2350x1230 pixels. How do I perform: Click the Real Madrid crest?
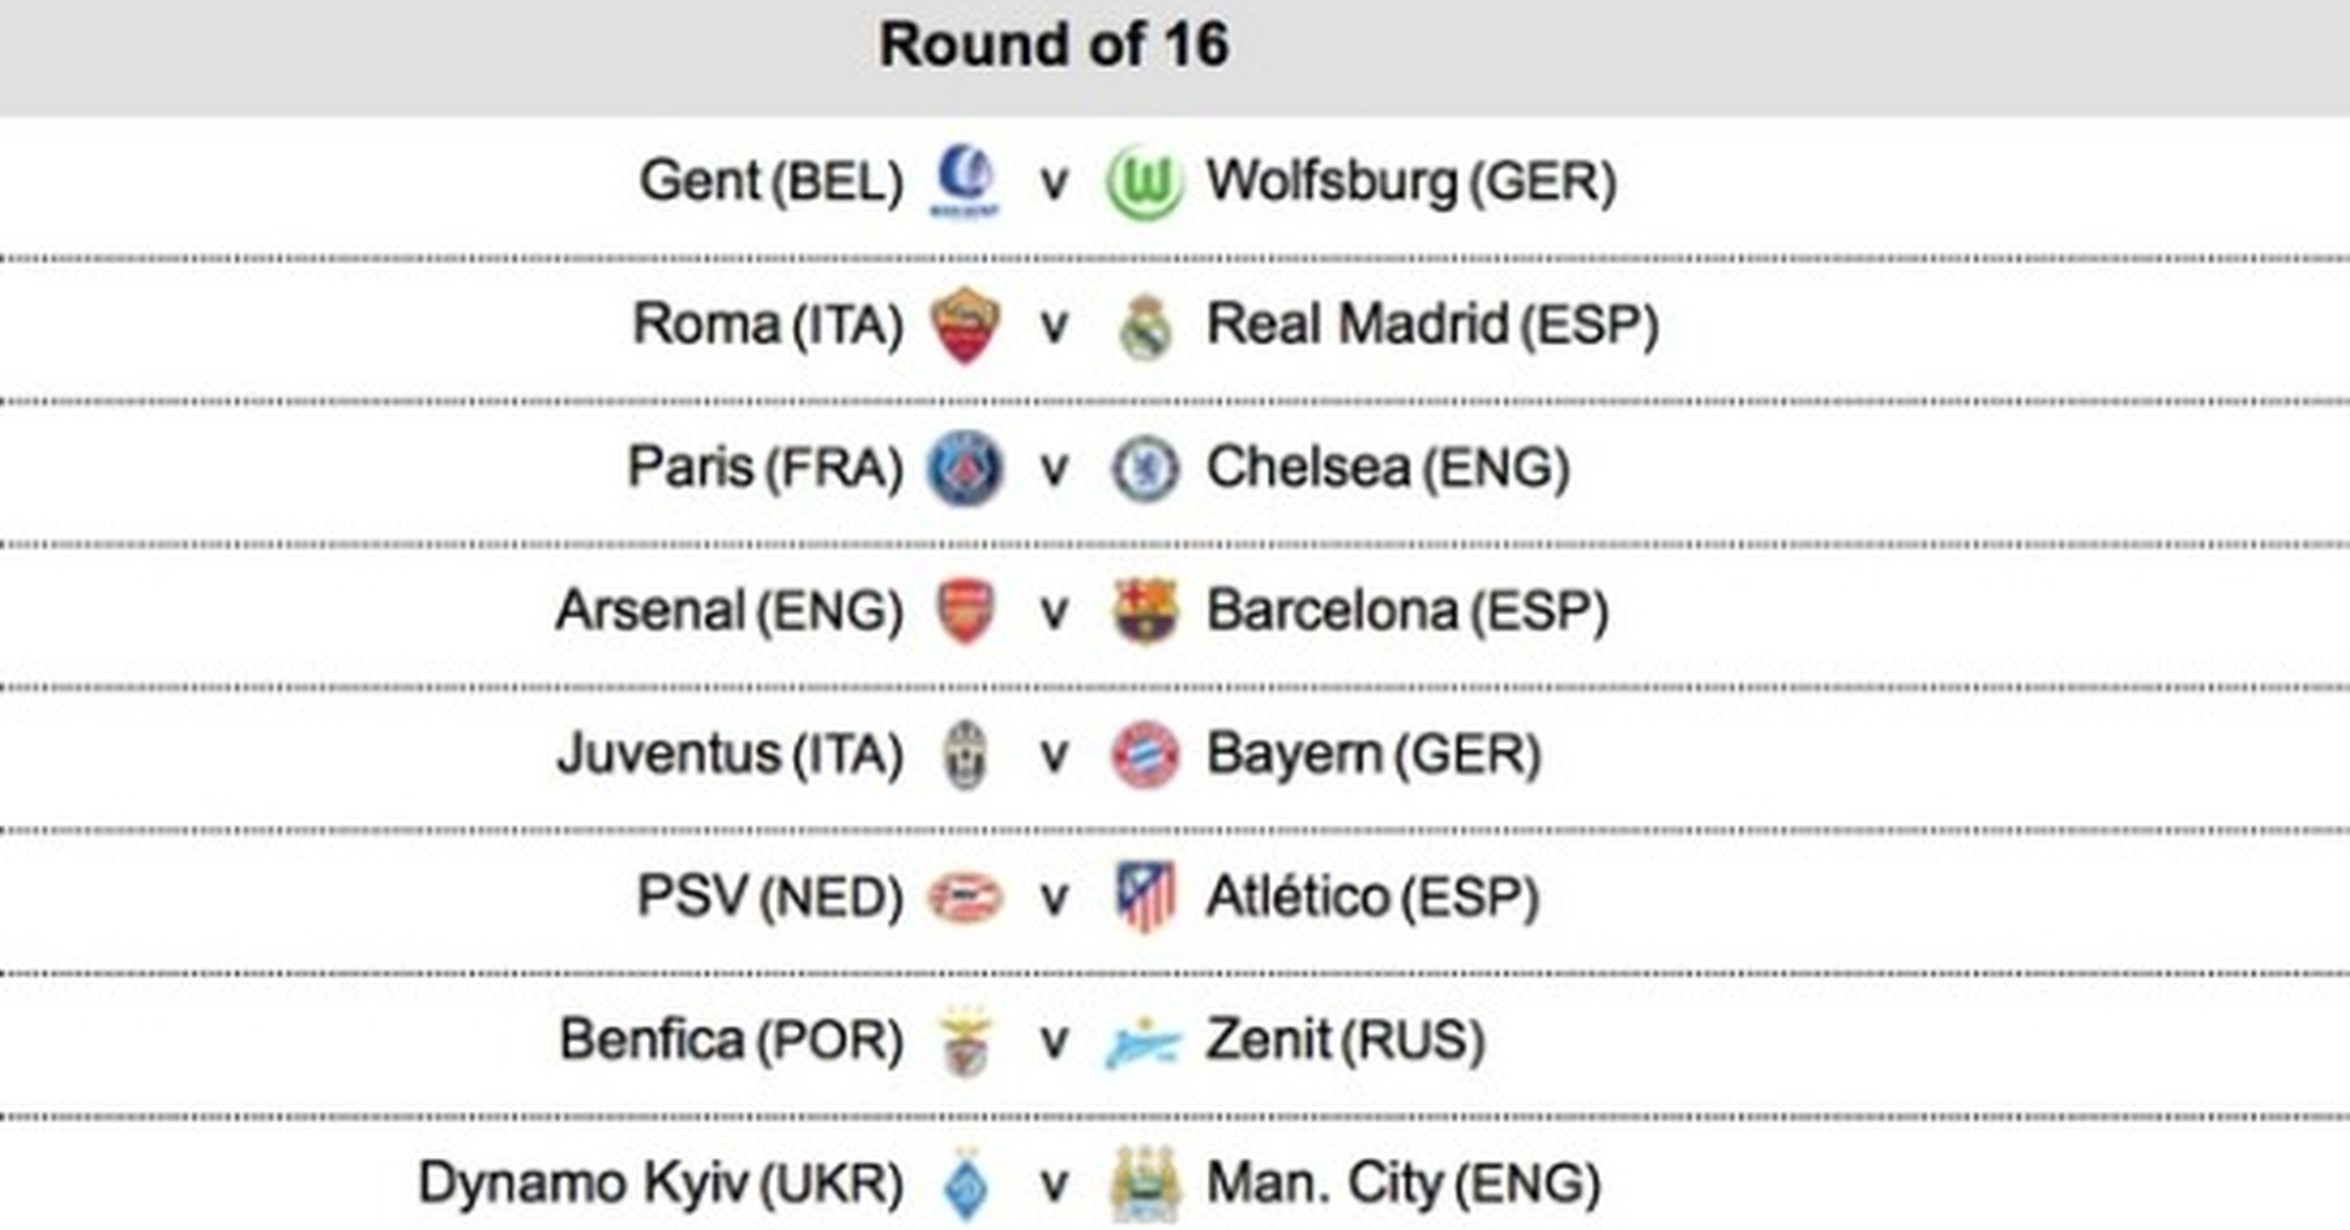pos(1145,326)
